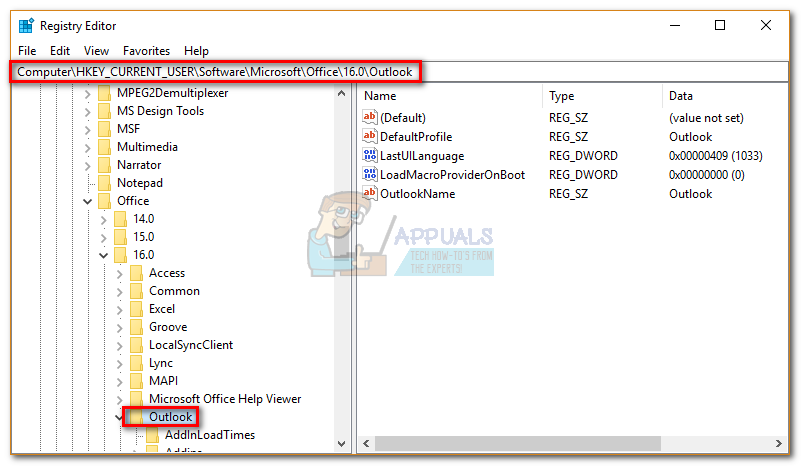The height and width of the screenshot is (466, 801).
Task: Click the 0x00000409 (1033) data cell
Action: tap(715, 155)
